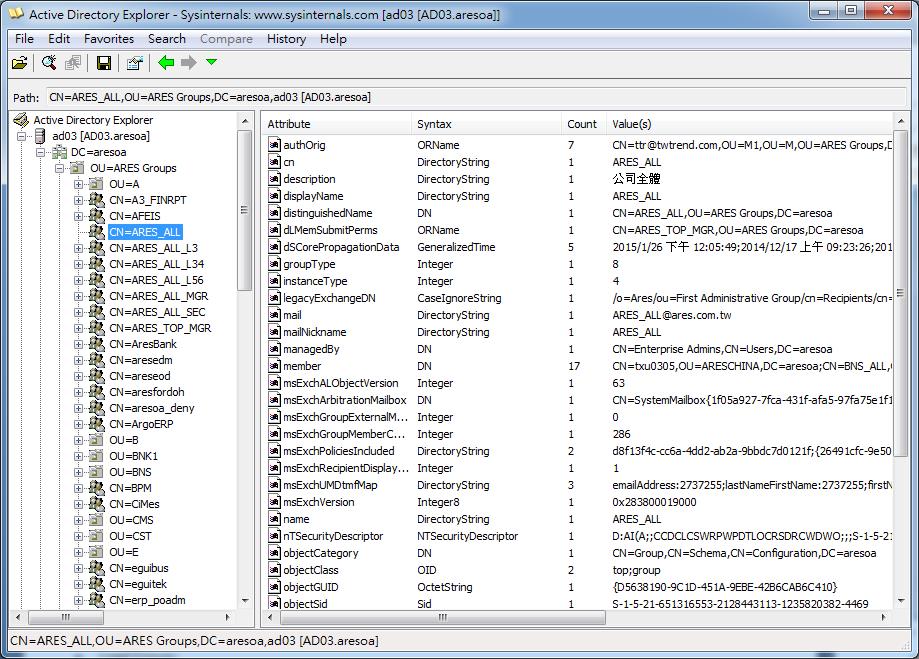
Task: Open the green history dropdown arrow
Action: [212, 62]
